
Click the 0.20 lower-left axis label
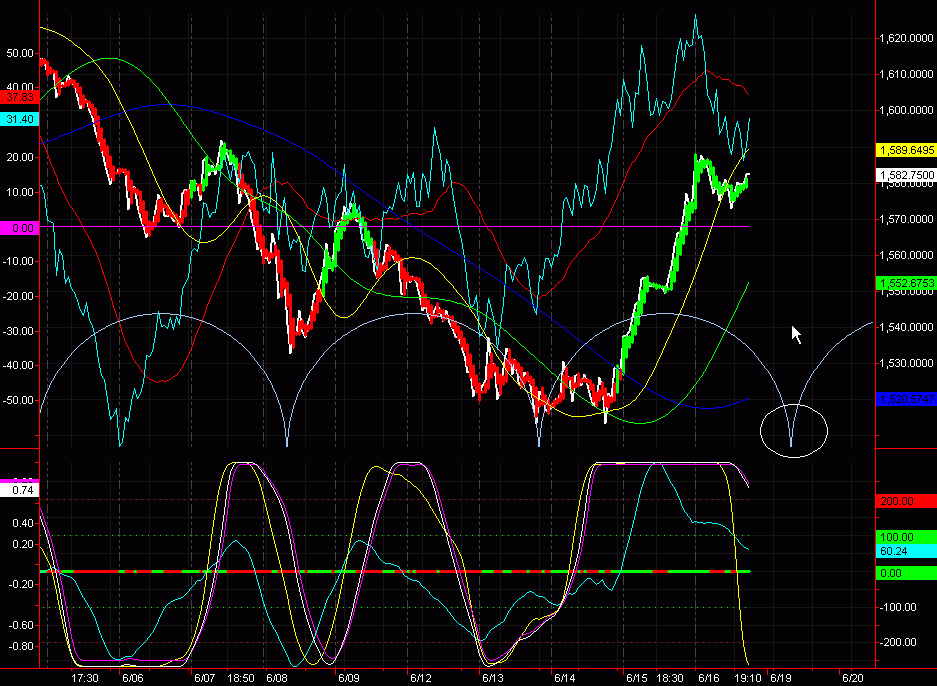pos(23,544)
